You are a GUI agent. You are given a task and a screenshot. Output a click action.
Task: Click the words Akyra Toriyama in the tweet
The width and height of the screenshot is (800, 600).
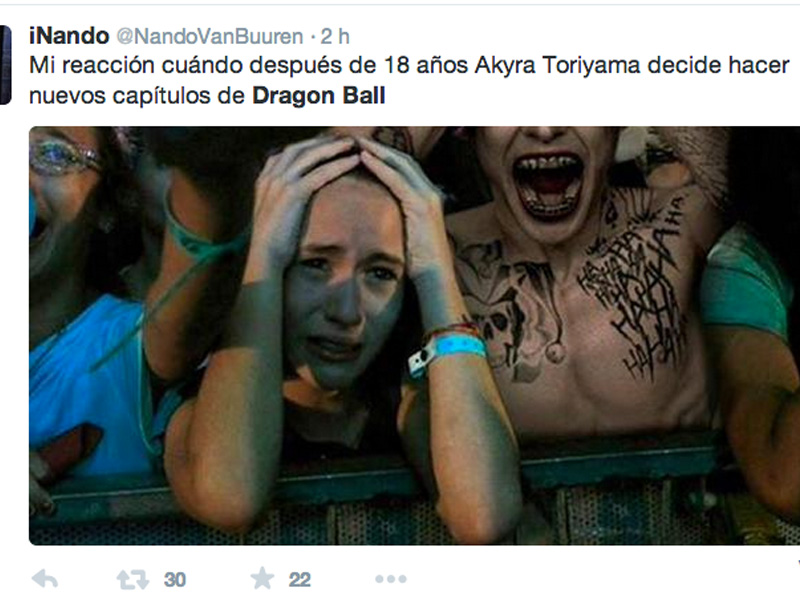[557, 66]
